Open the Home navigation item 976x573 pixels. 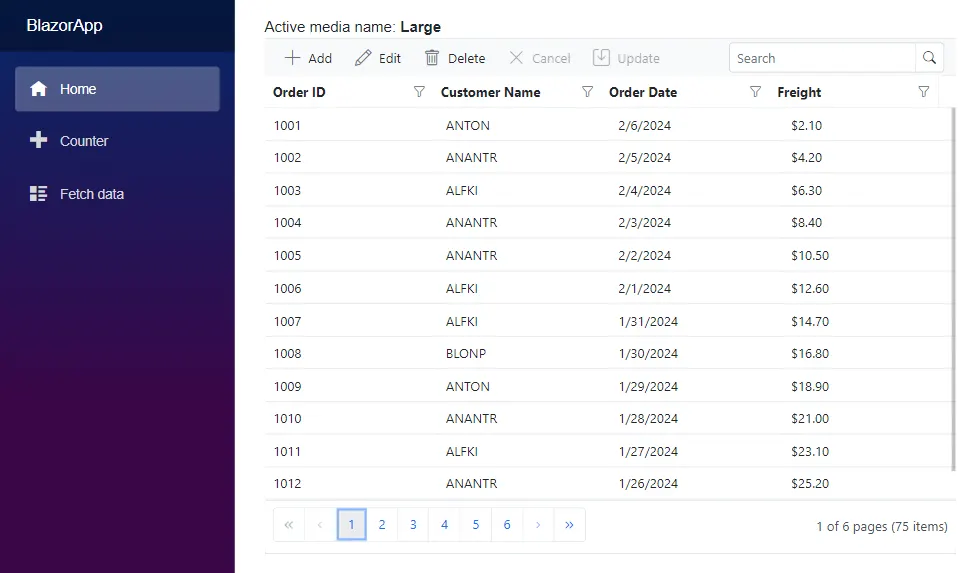tap(117, 89)
